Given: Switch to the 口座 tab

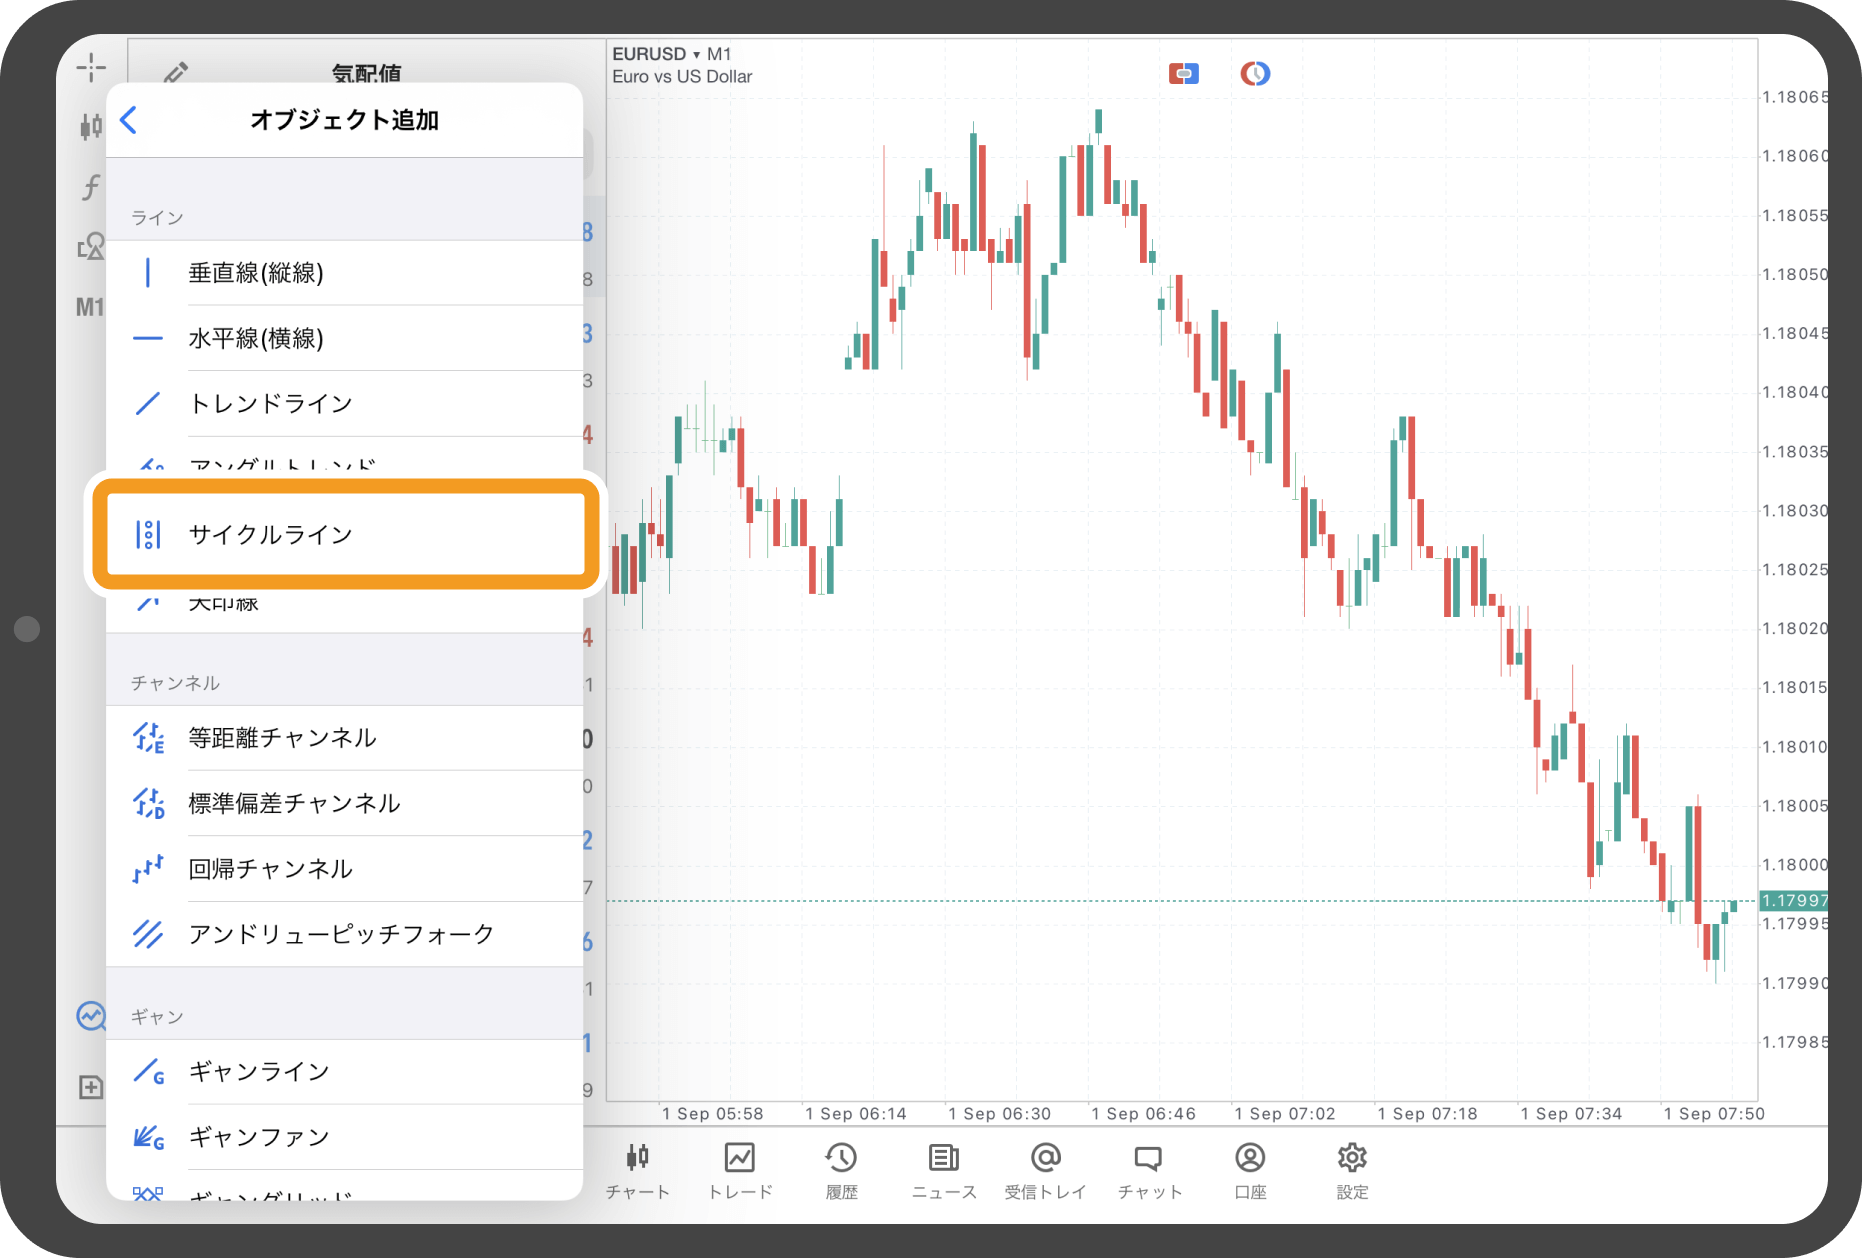Looking at the screenshot, I should coord(1250,1170).
